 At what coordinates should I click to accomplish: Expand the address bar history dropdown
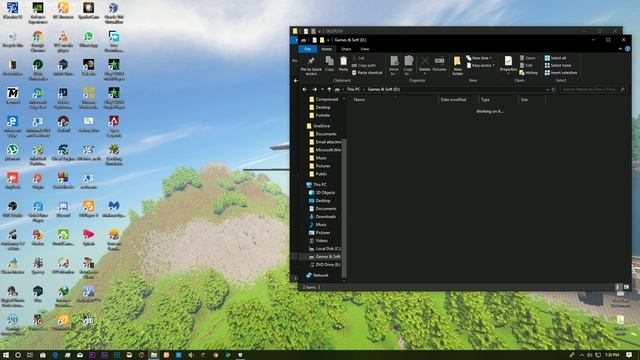tap(547, 89)
